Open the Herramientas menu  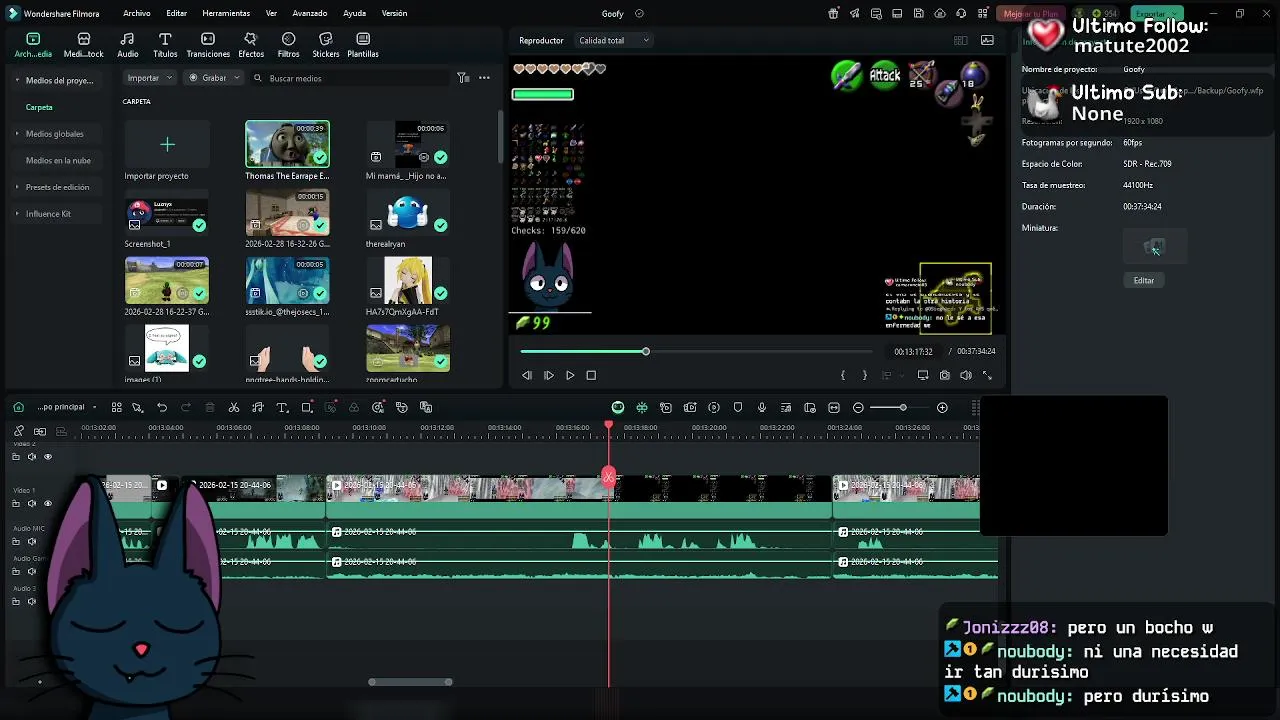(226, 13)
